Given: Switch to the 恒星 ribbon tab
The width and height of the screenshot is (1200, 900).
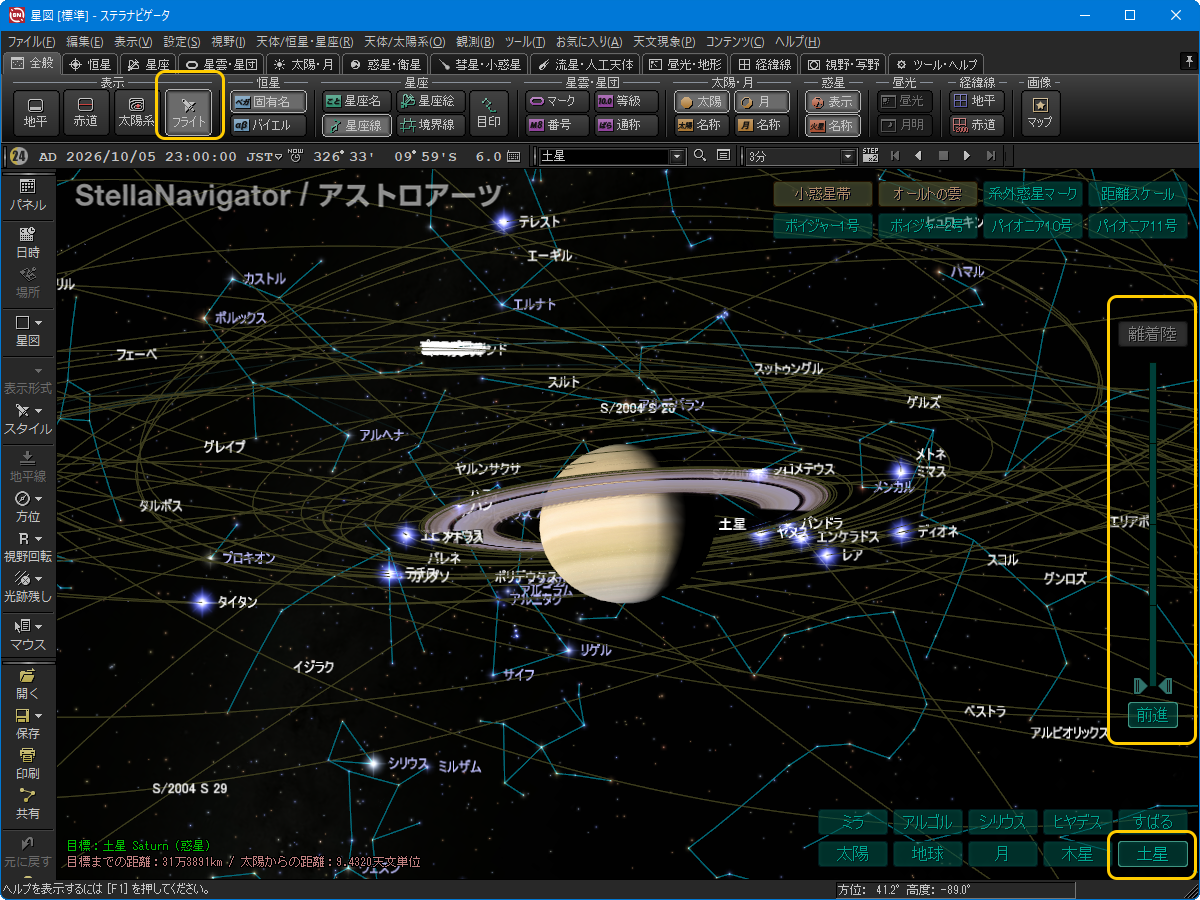Looking at the screenshot, I should coord(90,64).
